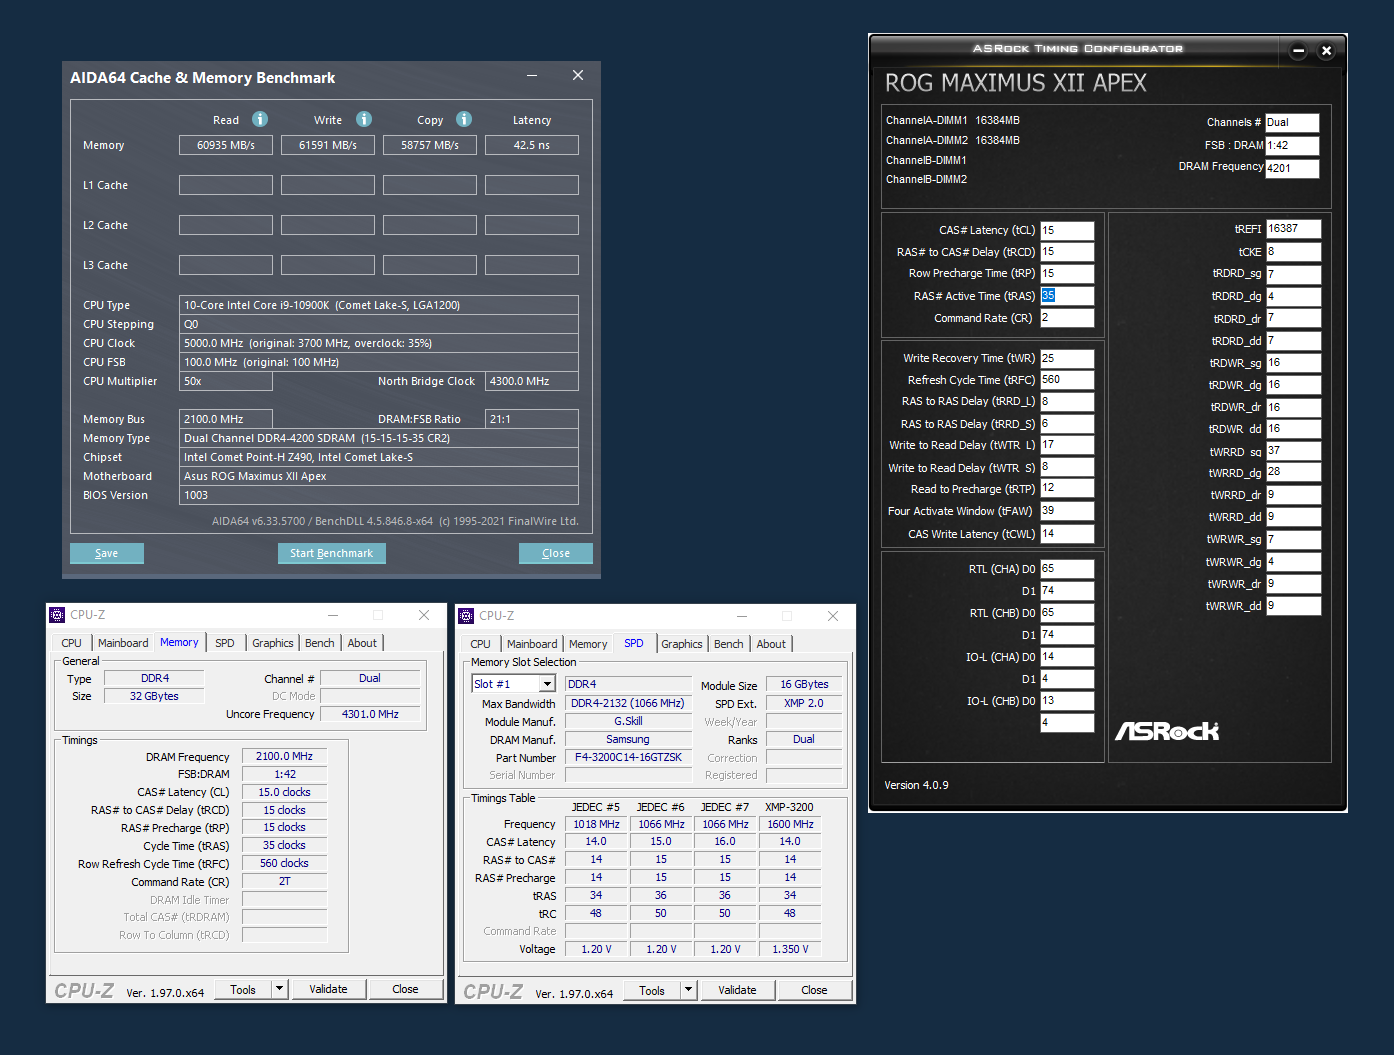Click the CAS Write Latency (tCWL) field
Image resolution: width=1394 pixels, height=1055 pixels.
pyautogui.click(x=1067, y=534)
